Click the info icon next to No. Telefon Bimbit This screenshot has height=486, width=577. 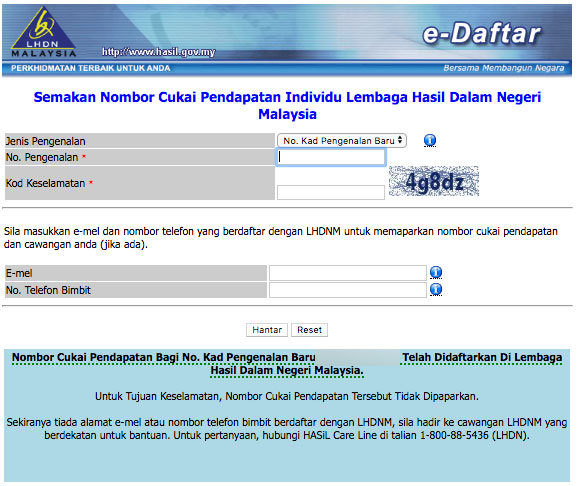pyautogui.click(x=436, y=290)
